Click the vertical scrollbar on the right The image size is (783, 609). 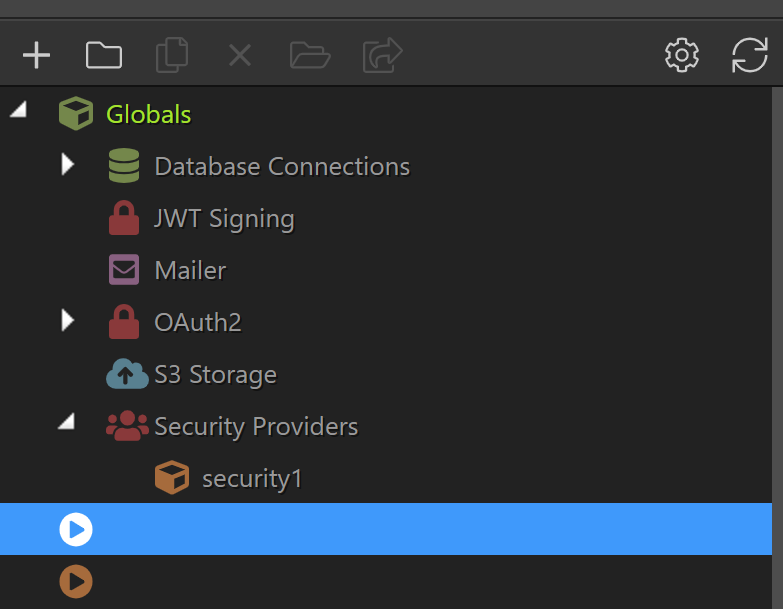(777, 348)
